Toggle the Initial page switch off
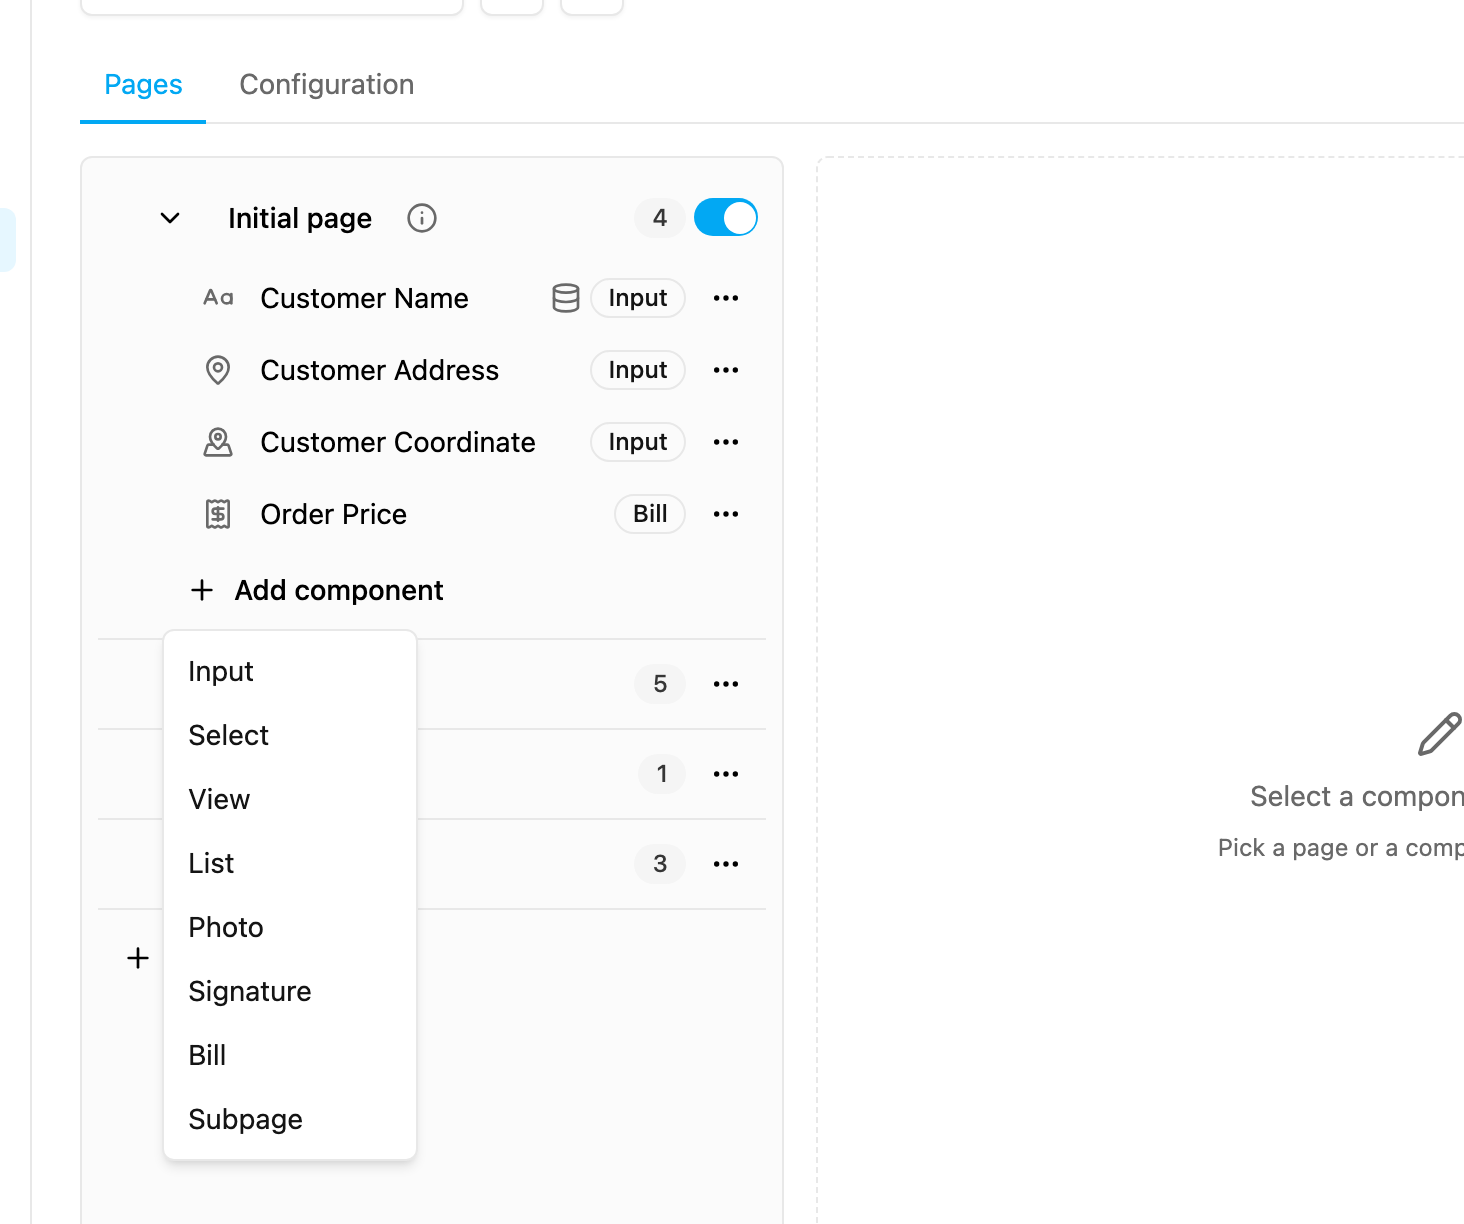1464x1224 pixels. [x=726, y=218]
